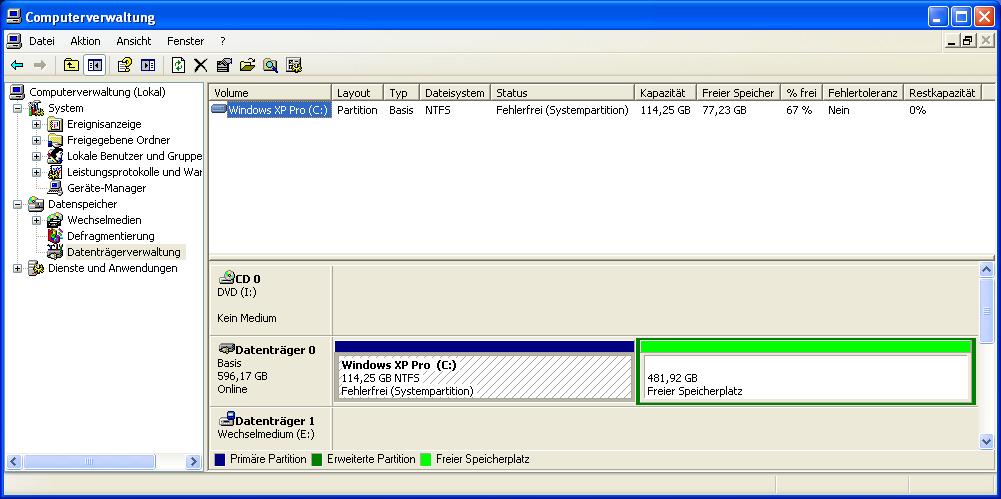
Task: Expand the Ereignisanzeige node
Action: click(36, 124)
